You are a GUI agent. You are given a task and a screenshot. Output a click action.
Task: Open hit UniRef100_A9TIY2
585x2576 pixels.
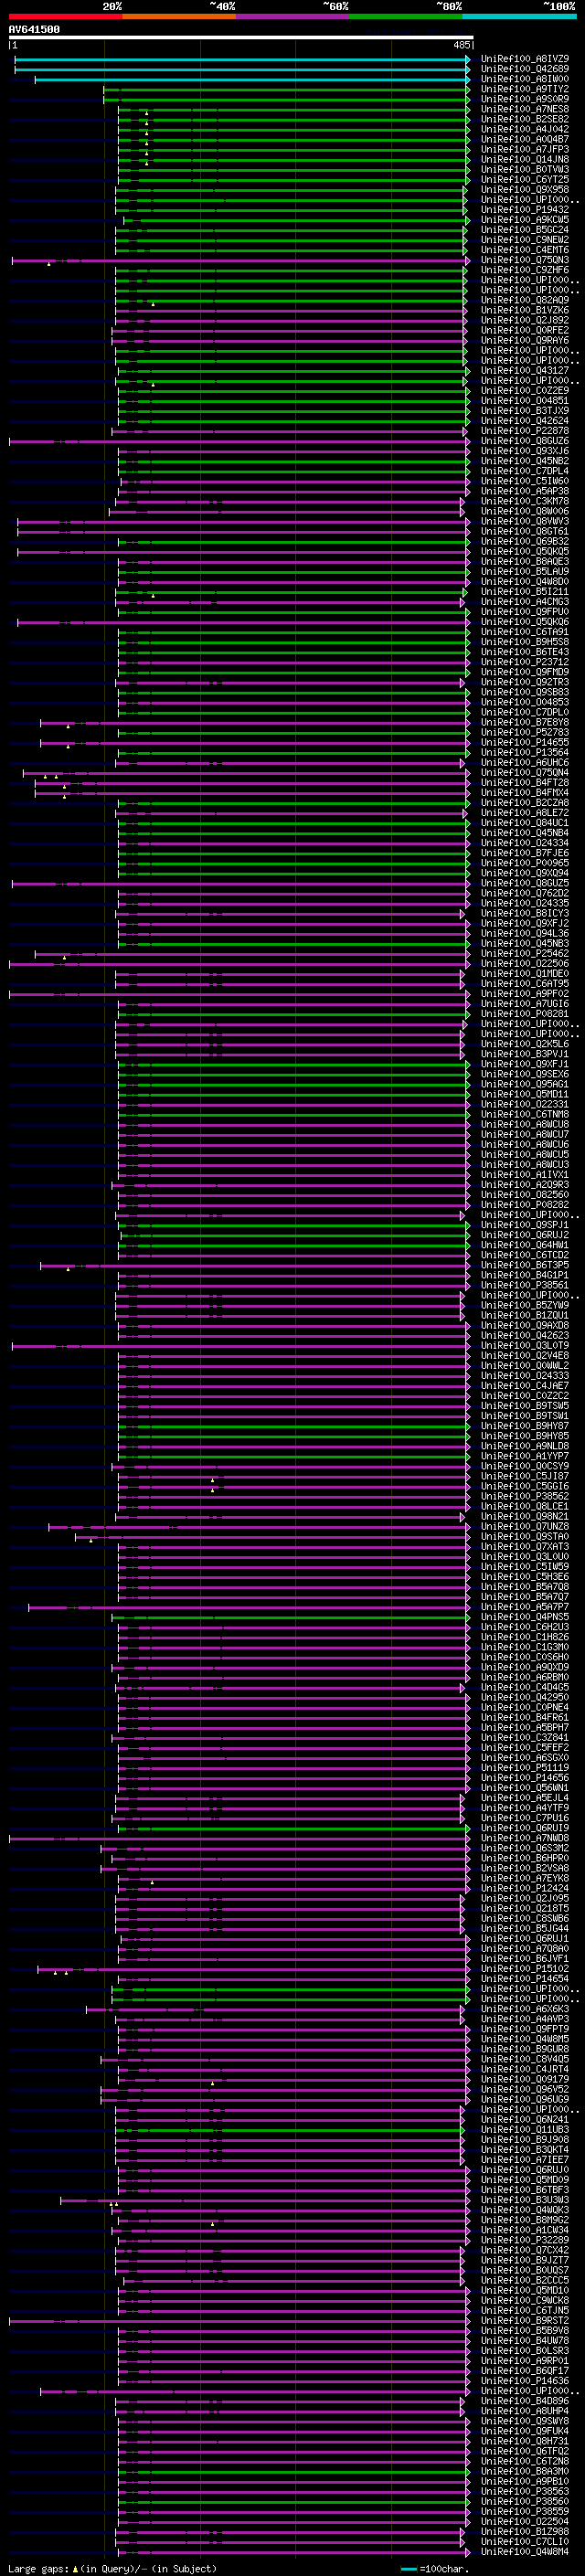coord(525,89)
